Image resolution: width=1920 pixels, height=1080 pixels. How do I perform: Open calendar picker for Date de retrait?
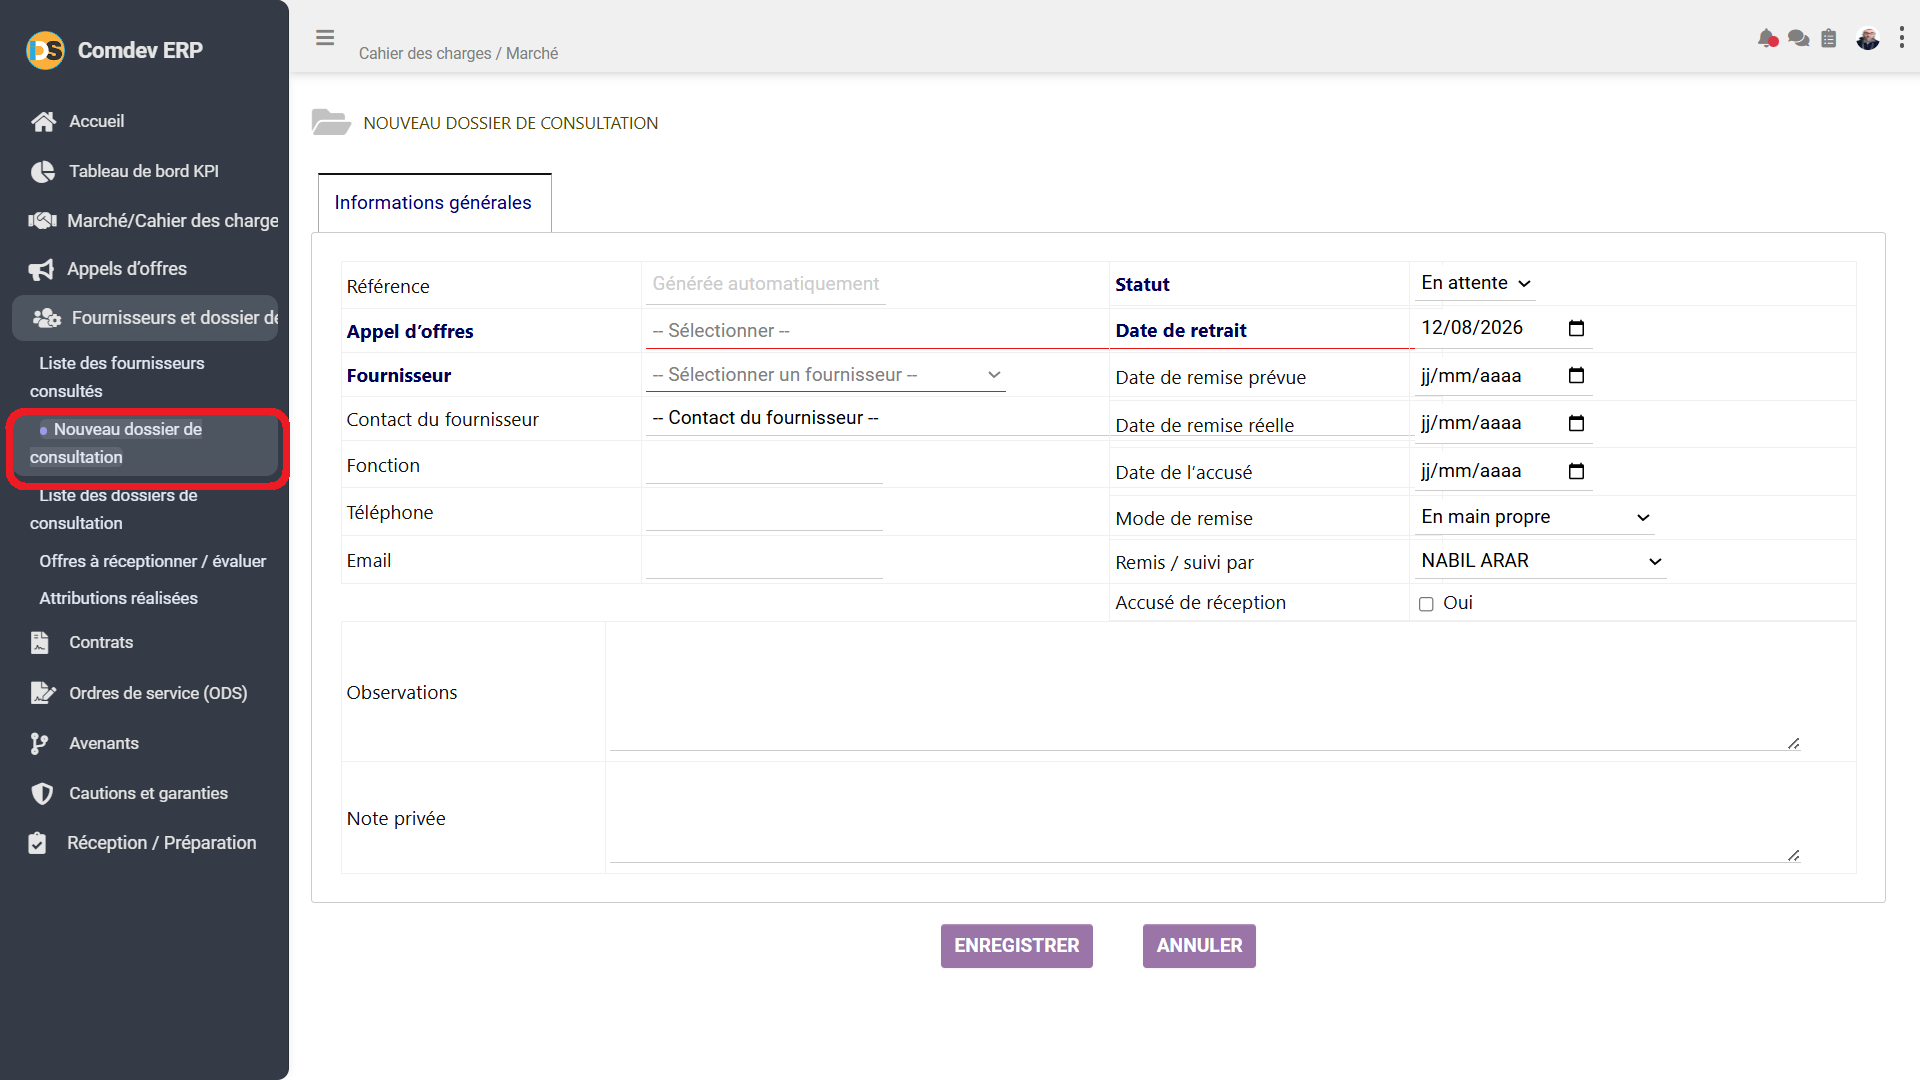(x=1577, y=328)
